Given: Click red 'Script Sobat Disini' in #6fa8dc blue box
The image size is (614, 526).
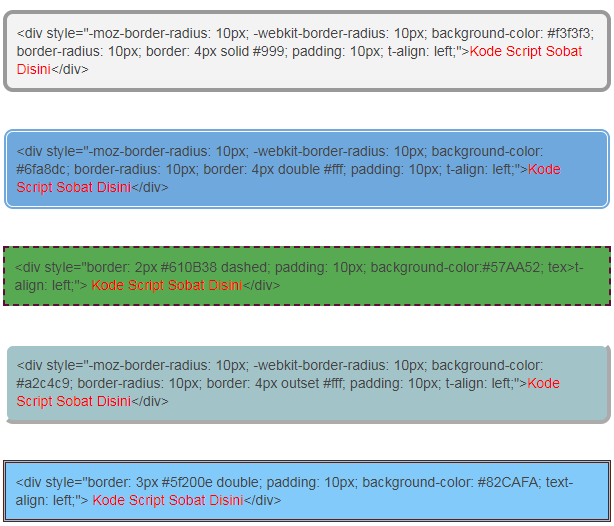Looking at the screenshot, I should pyautogui.click(x=74, y=187).
